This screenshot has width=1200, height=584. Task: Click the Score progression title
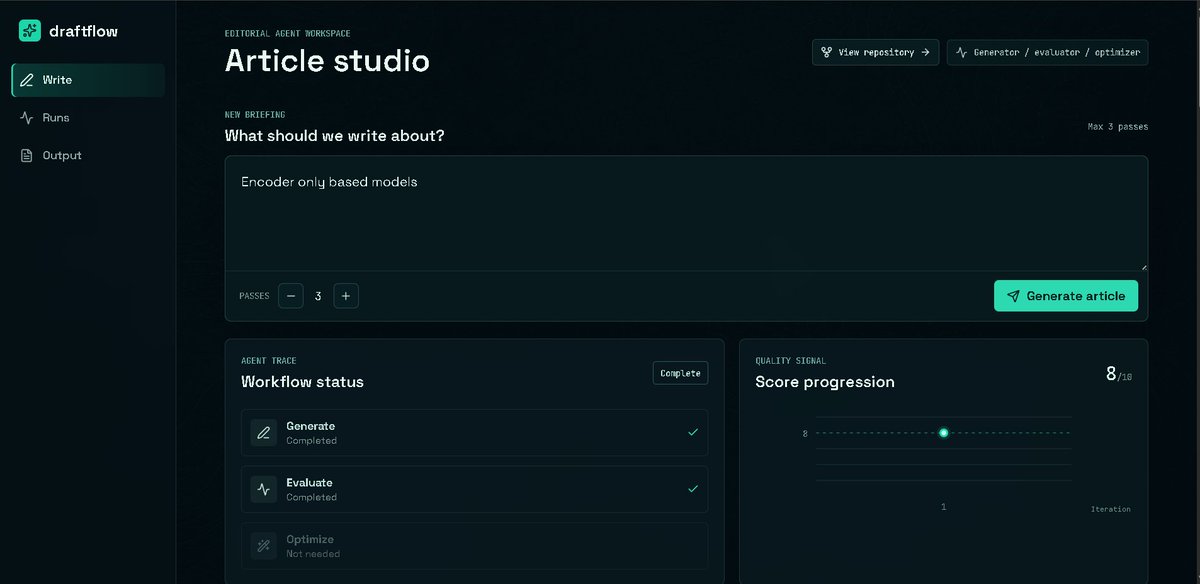[x=825, y=382]
